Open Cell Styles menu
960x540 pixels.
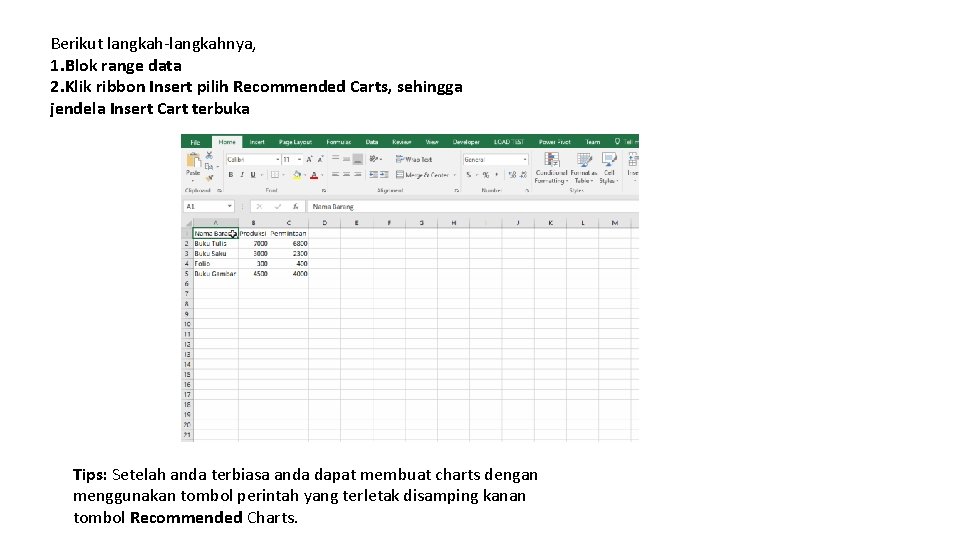click(609, 168)
